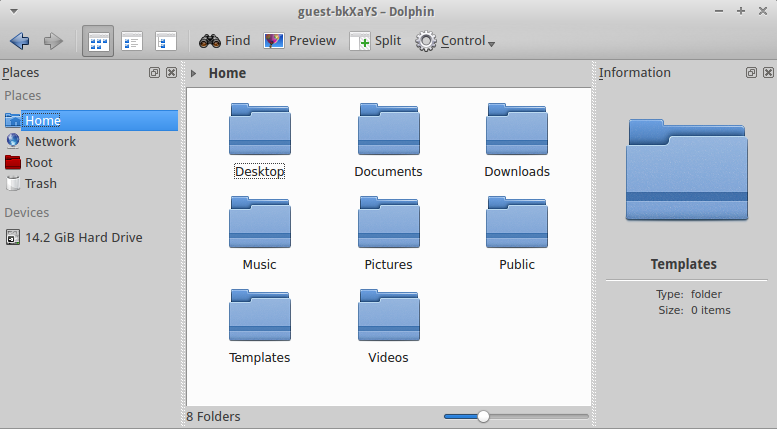Click the Documents folder label

pos(388,171)
